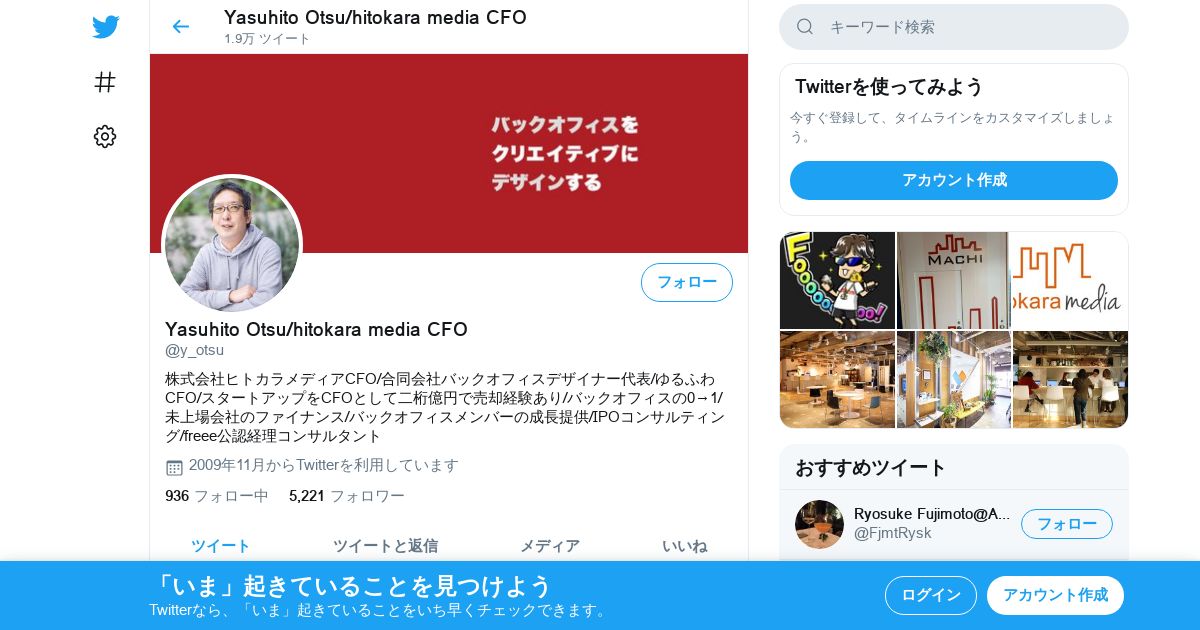
Task: Click the magnifier icon in search bar
Action: click(x=805, y=27)
